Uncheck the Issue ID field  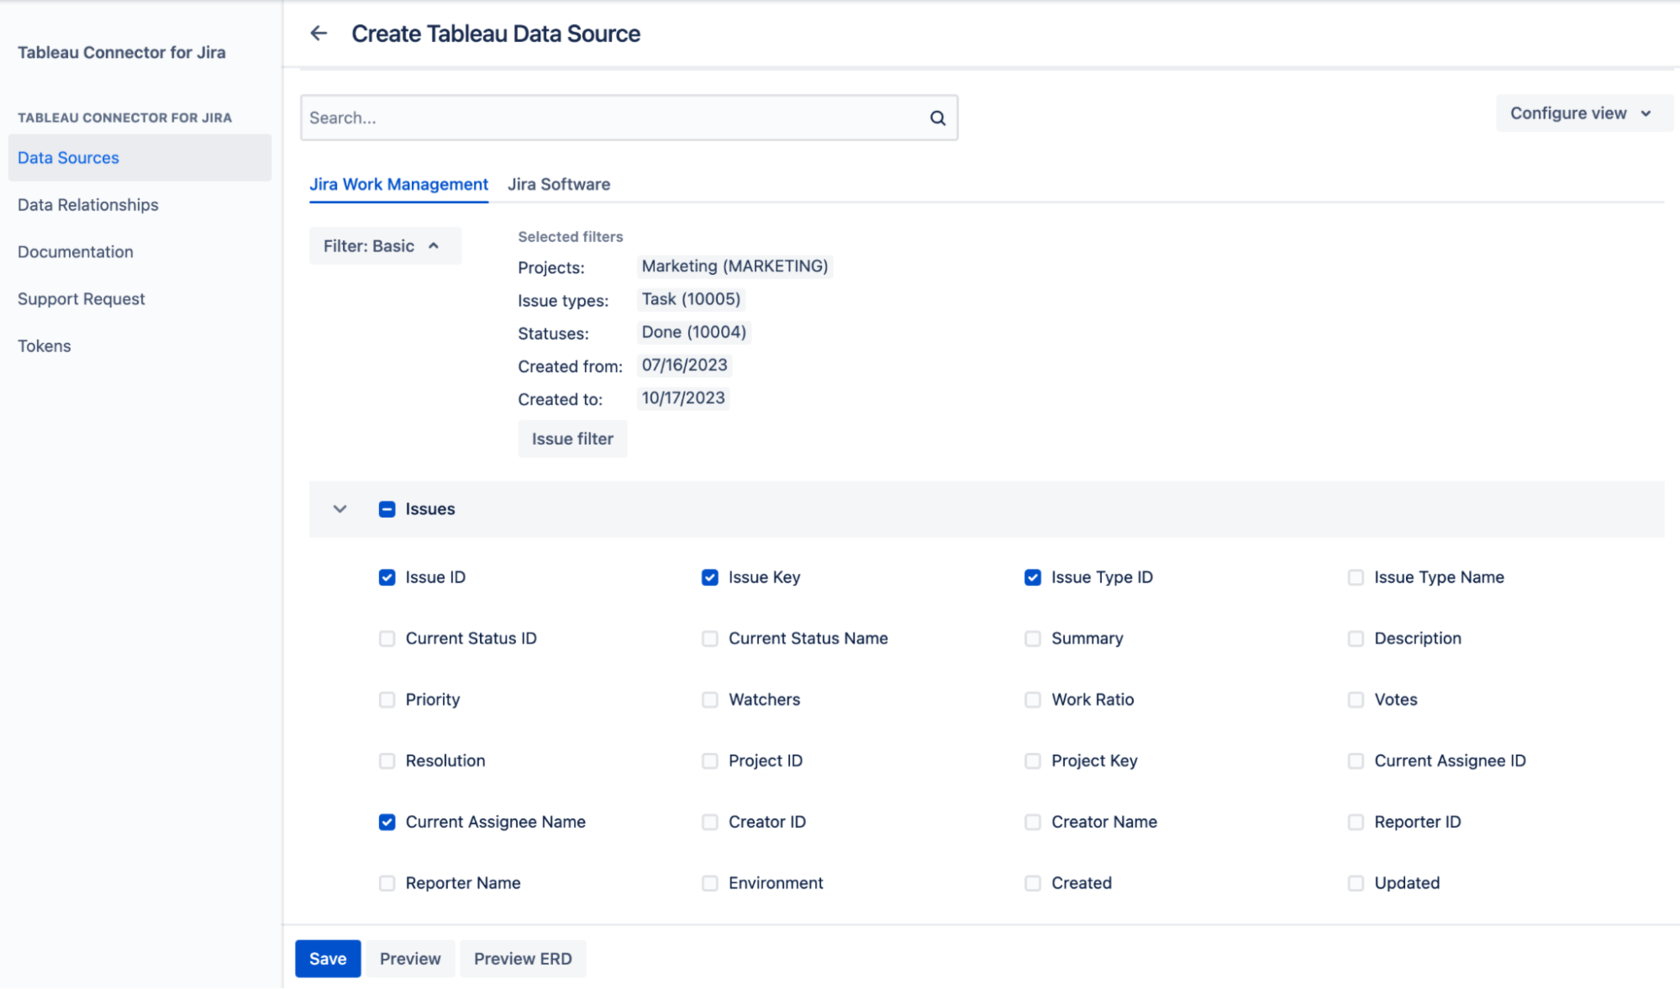point(386,577)
